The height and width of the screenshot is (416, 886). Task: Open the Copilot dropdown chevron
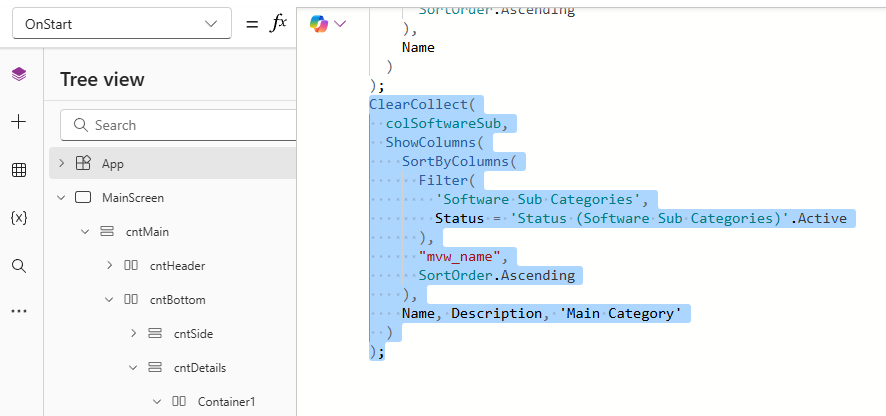click(x=341, y=24)
